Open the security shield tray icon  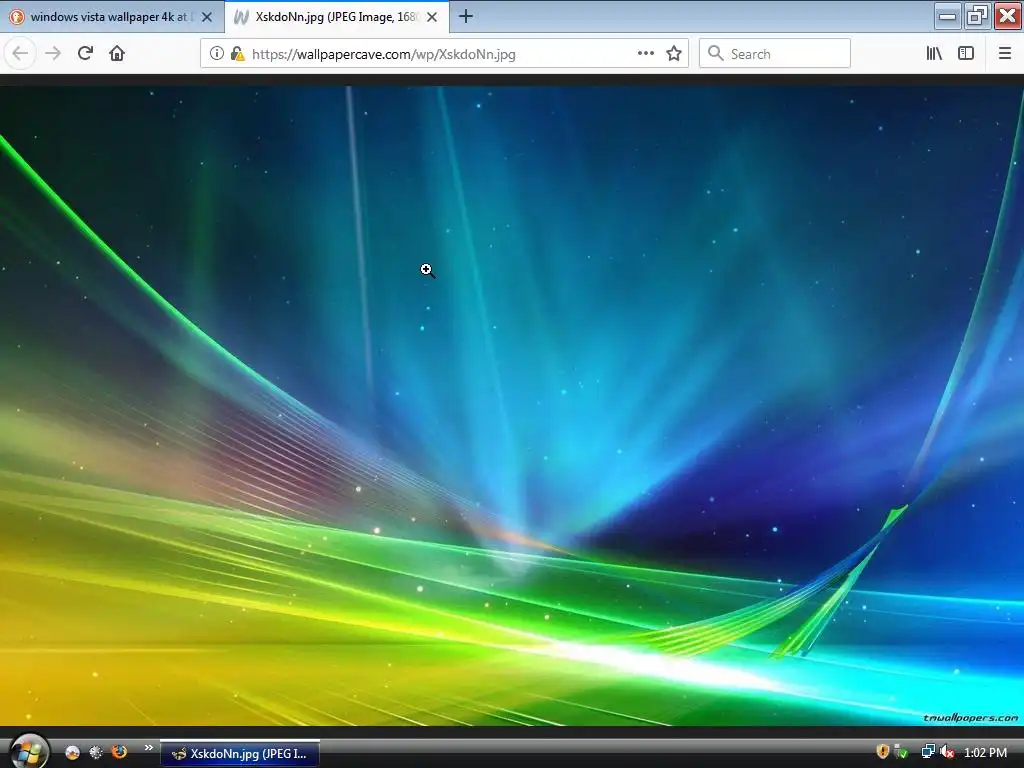click(883, 752)
